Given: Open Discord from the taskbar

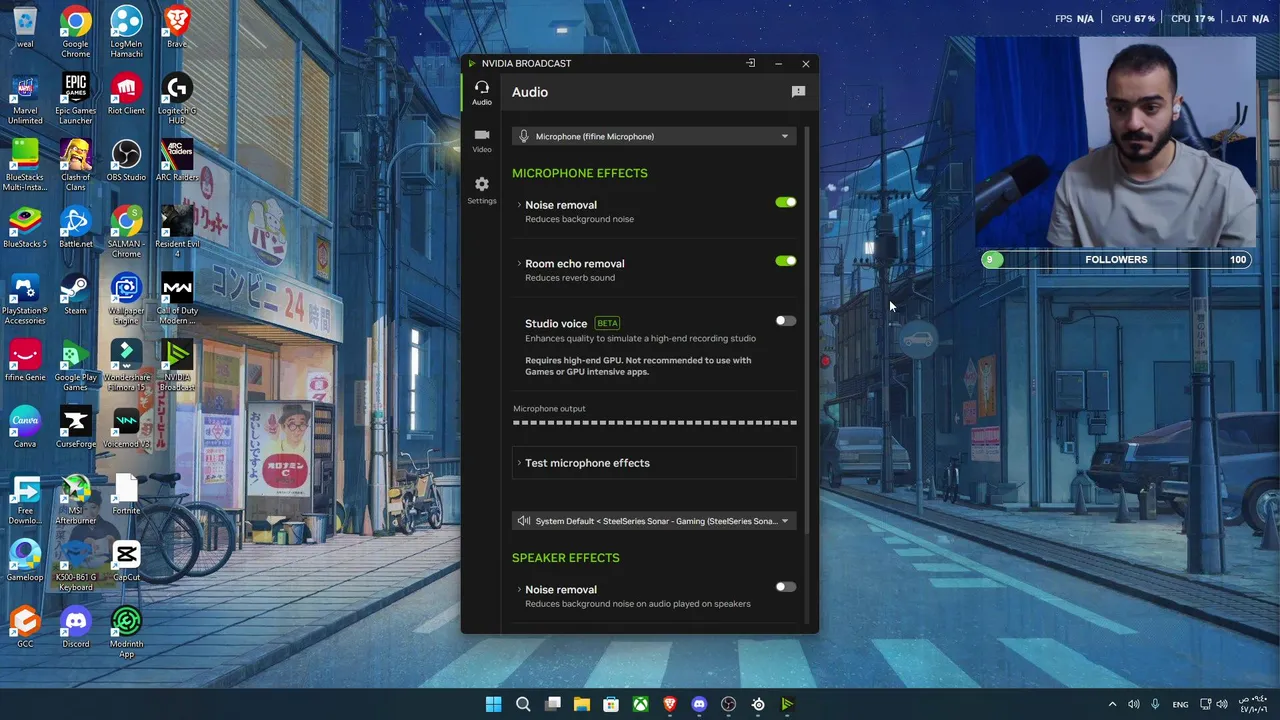Looking at the screenshot, I should (x=699, y=704).
